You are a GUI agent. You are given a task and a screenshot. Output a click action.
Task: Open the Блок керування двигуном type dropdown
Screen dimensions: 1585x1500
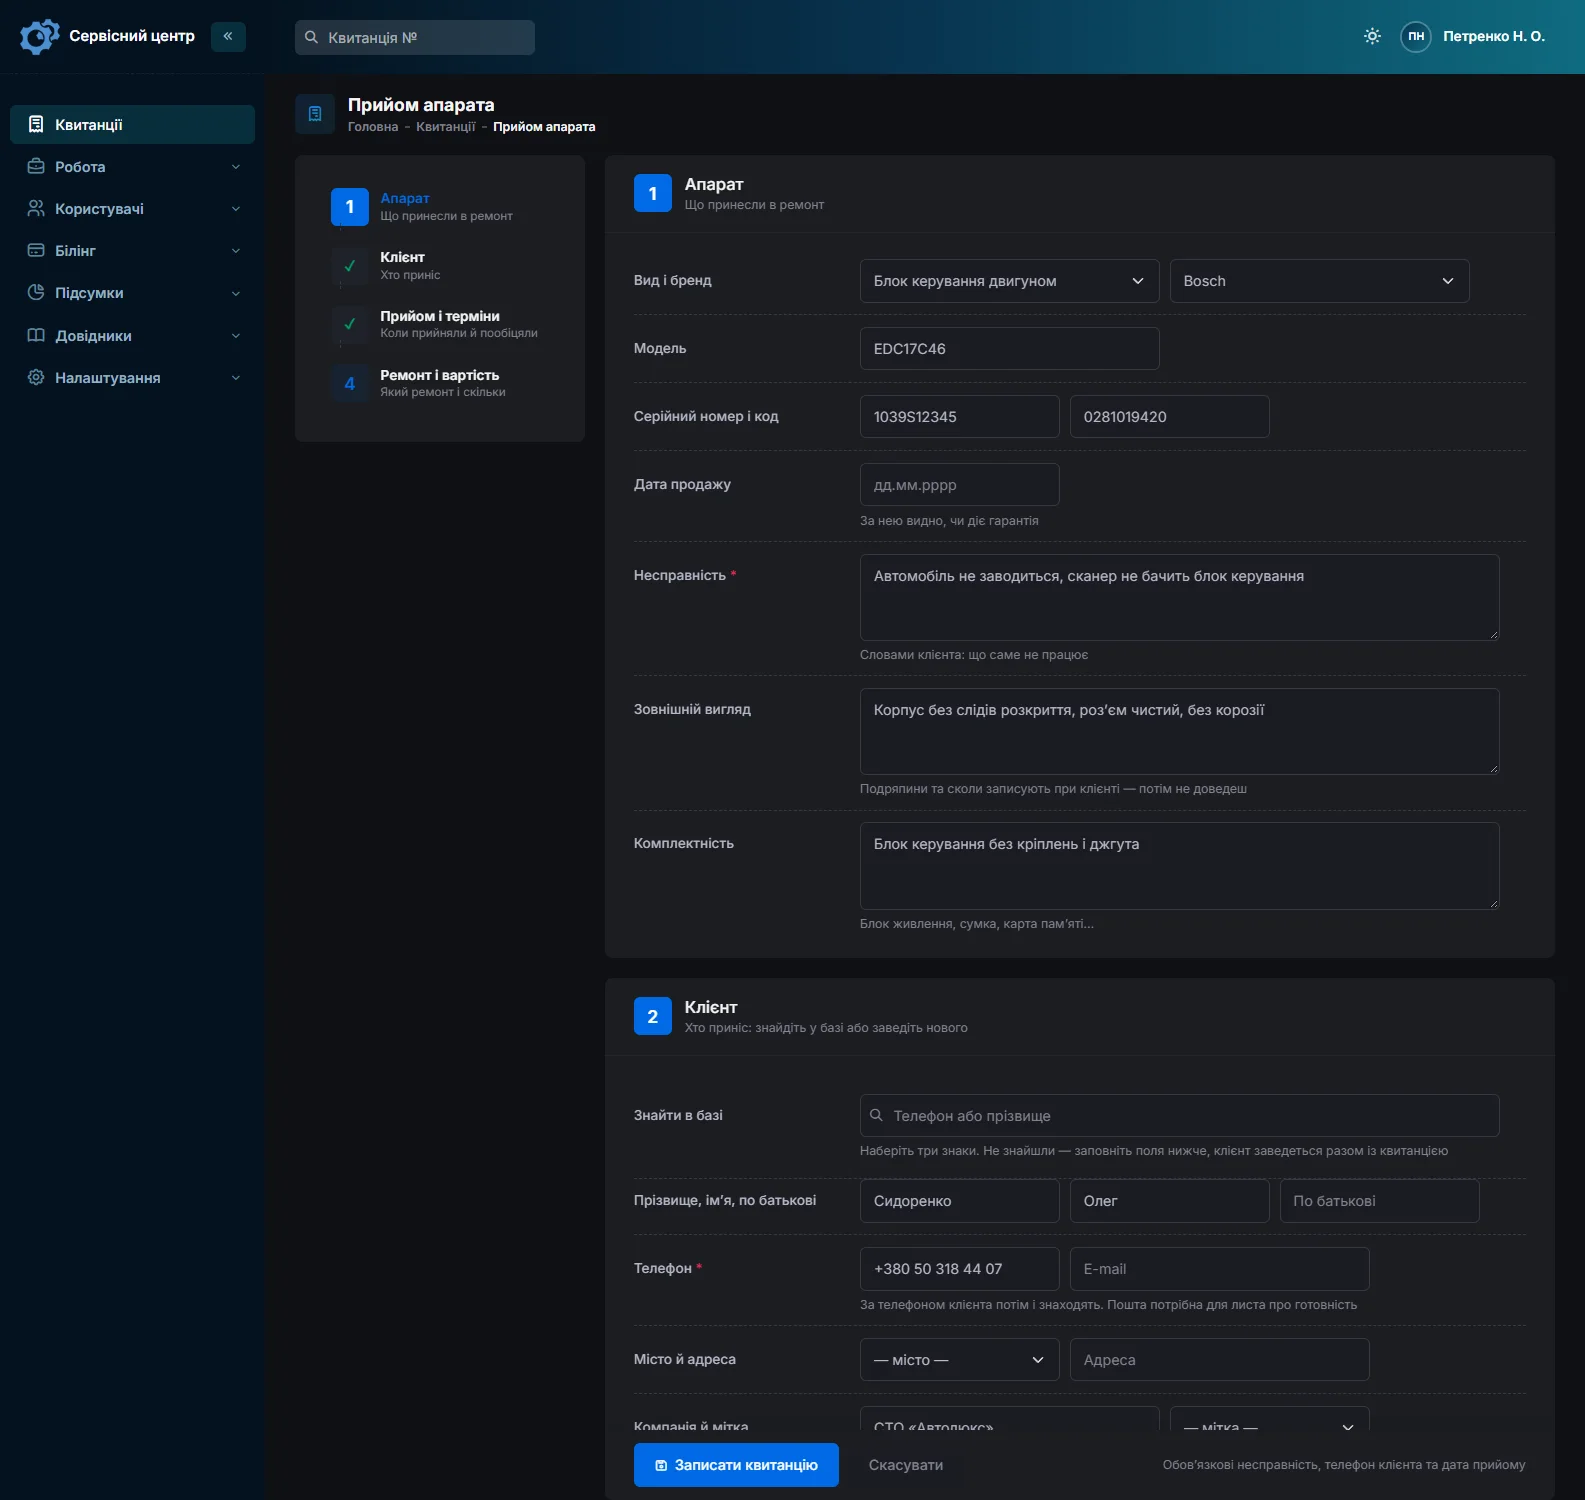point(1009,281)
